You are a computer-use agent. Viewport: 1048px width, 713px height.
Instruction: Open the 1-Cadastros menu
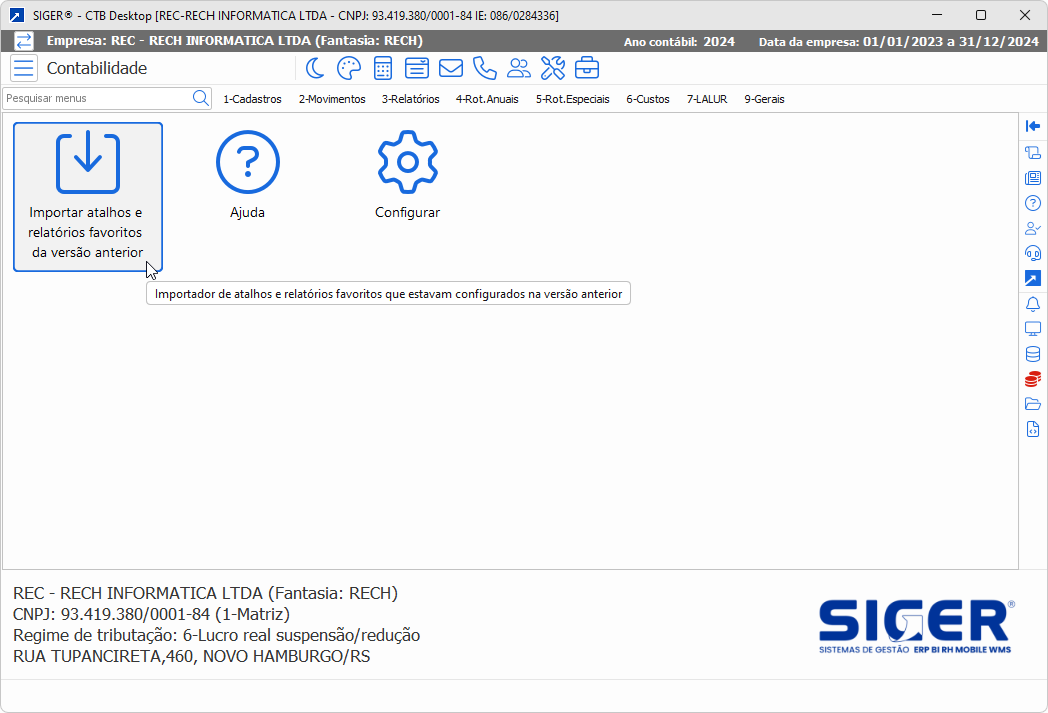click(252, 99)
